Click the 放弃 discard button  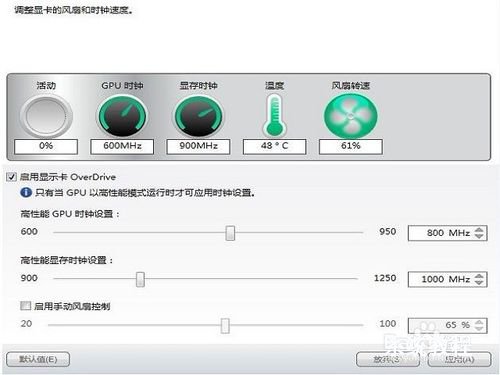(x=388, y=359)
